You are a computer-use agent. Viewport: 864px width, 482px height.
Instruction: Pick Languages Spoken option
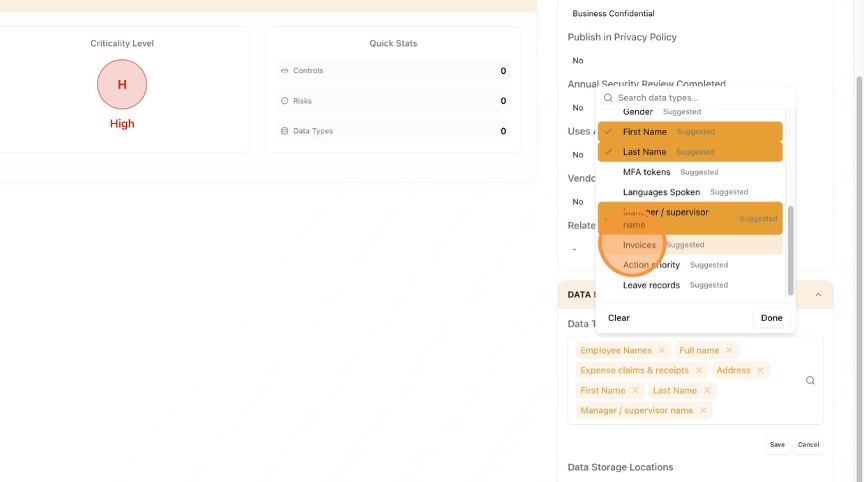coord(661,192)
